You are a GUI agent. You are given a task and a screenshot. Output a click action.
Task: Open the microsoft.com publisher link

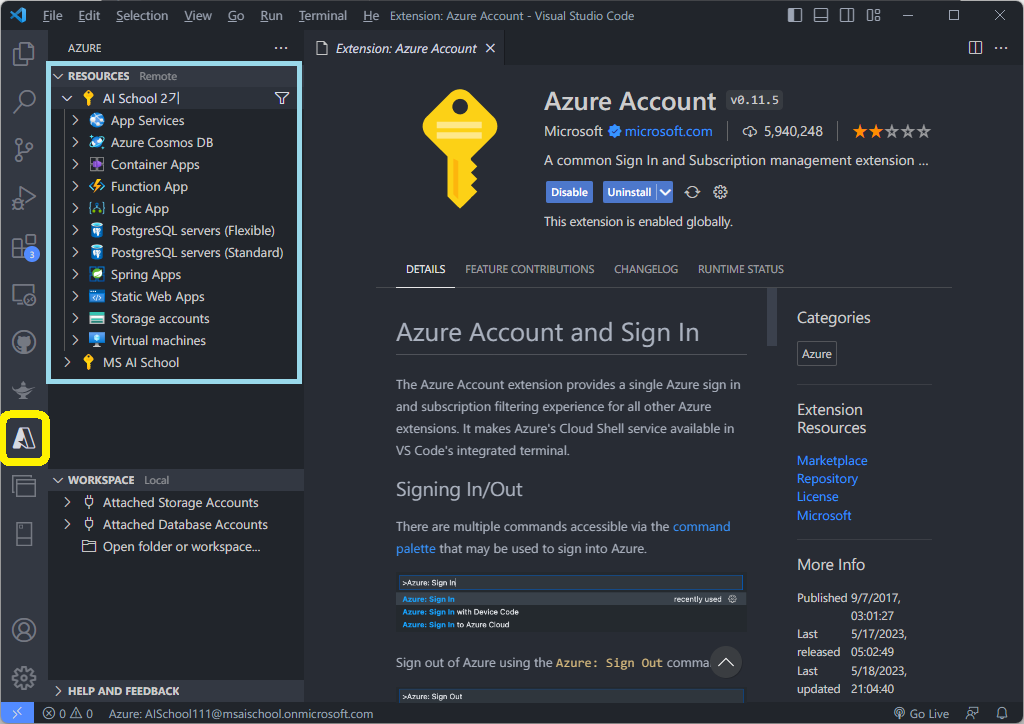coord(668,131)
